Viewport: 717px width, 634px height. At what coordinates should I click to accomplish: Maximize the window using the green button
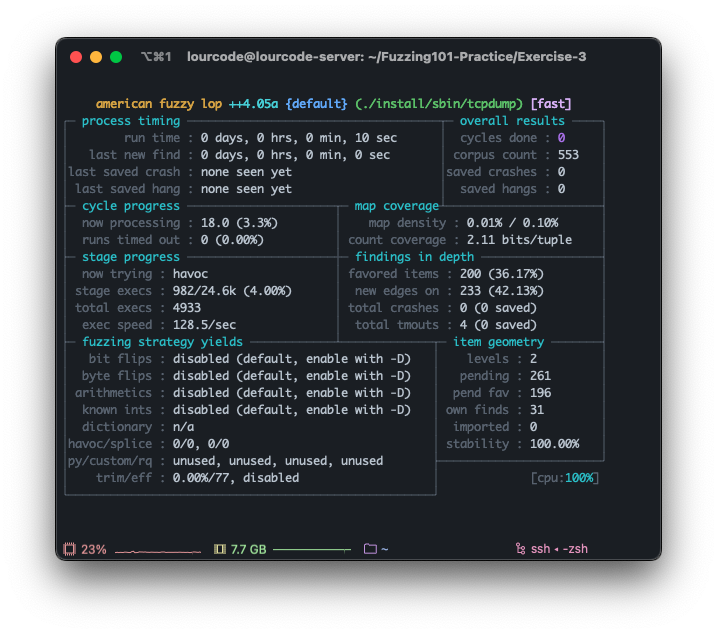coord(116,58)
